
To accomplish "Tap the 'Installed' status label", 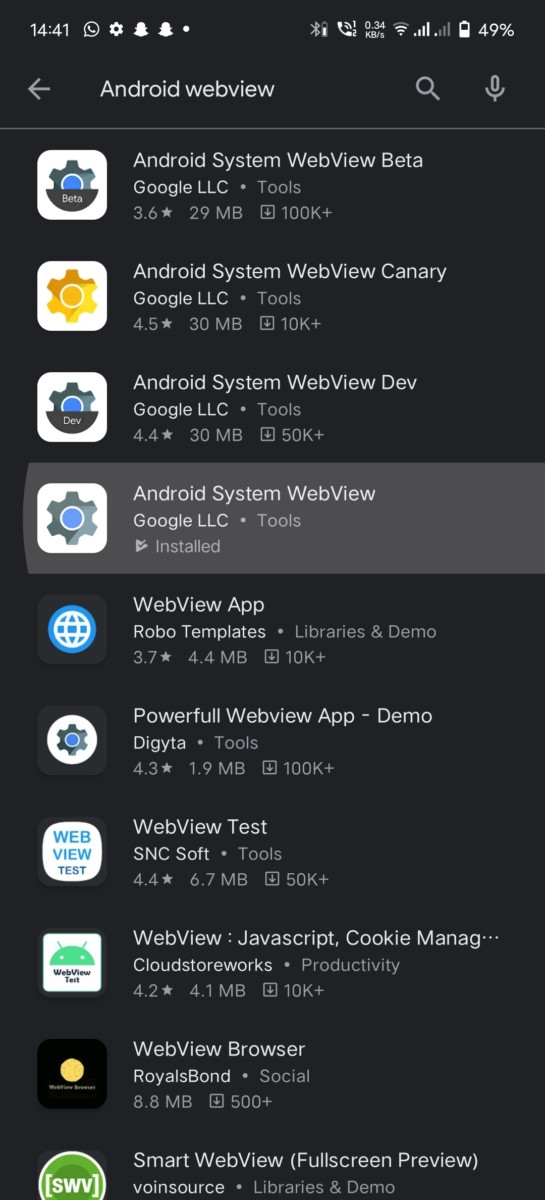I will click(187, 546).
